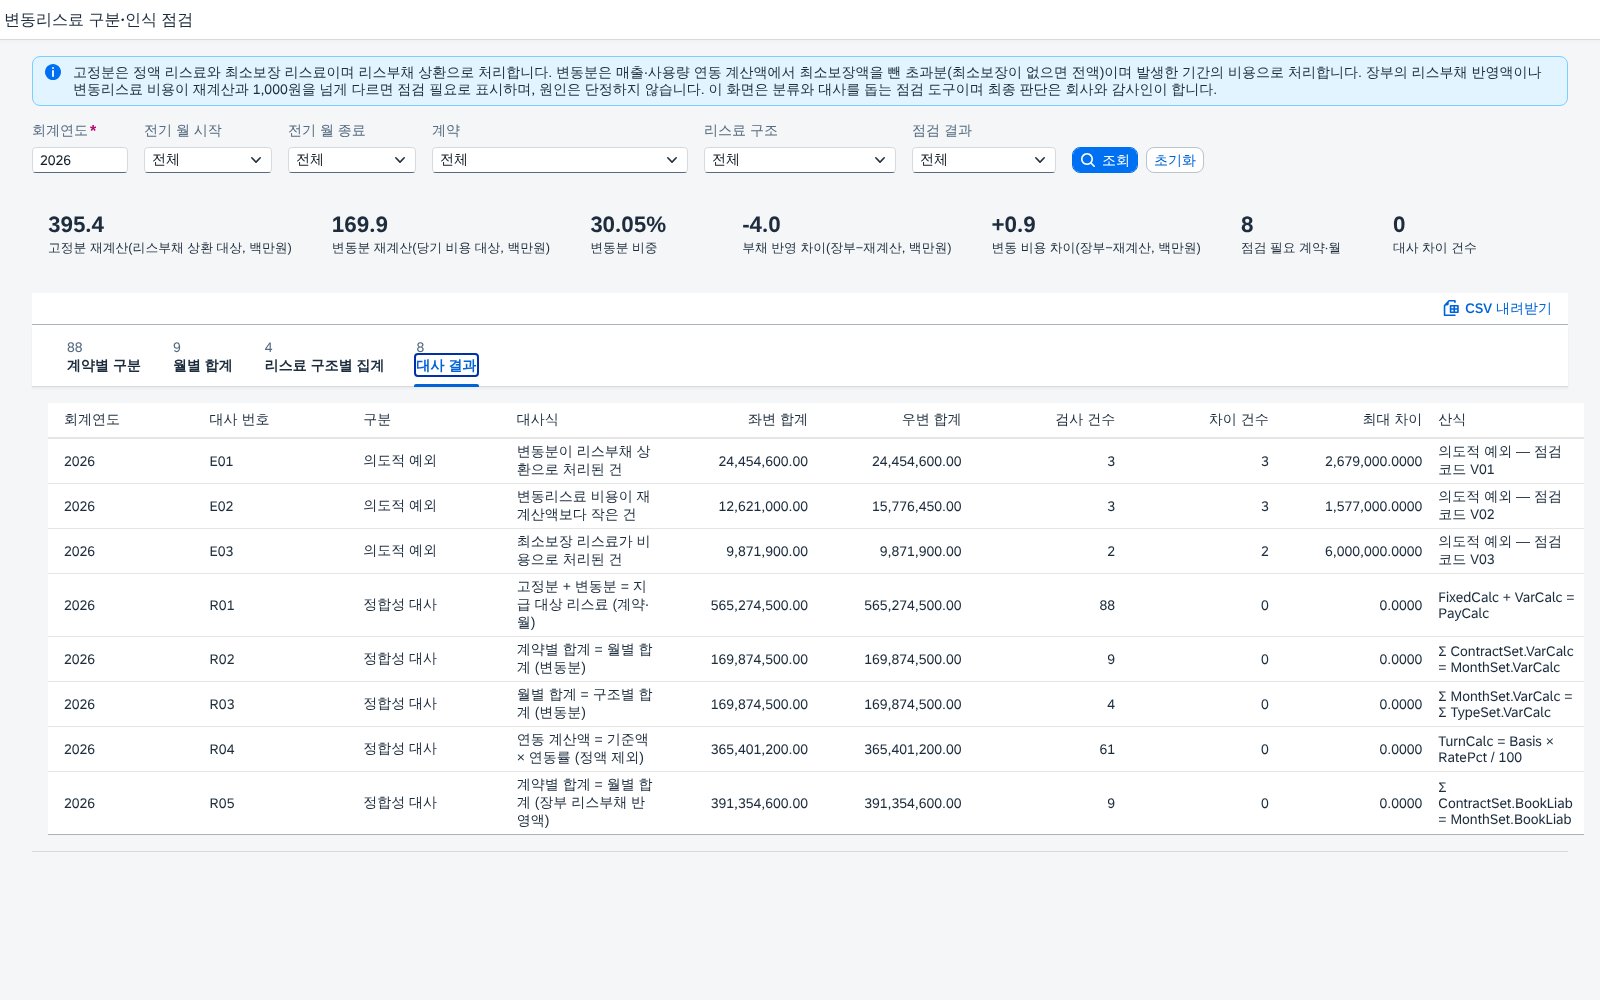Click the CSV 내려받기 link

click(x=1497, y=308)
